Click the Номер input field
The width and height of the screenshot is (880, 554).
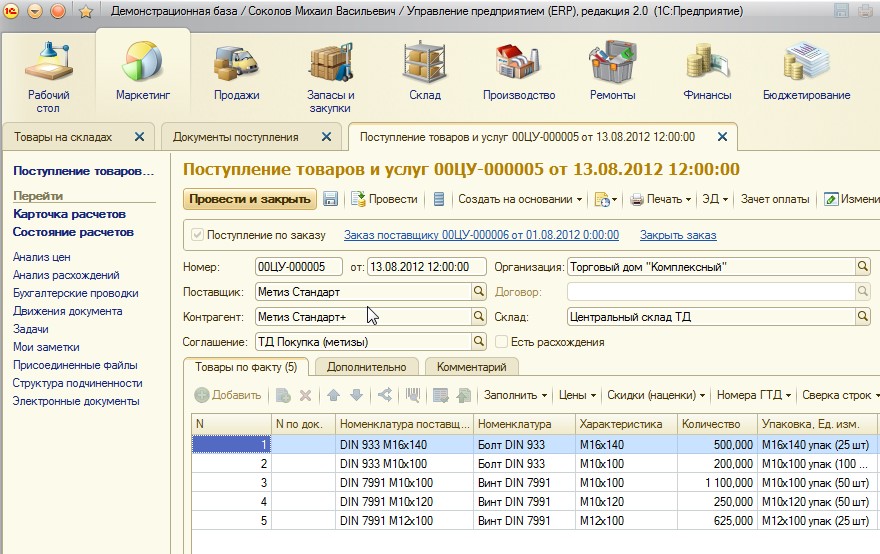[299, 267]
